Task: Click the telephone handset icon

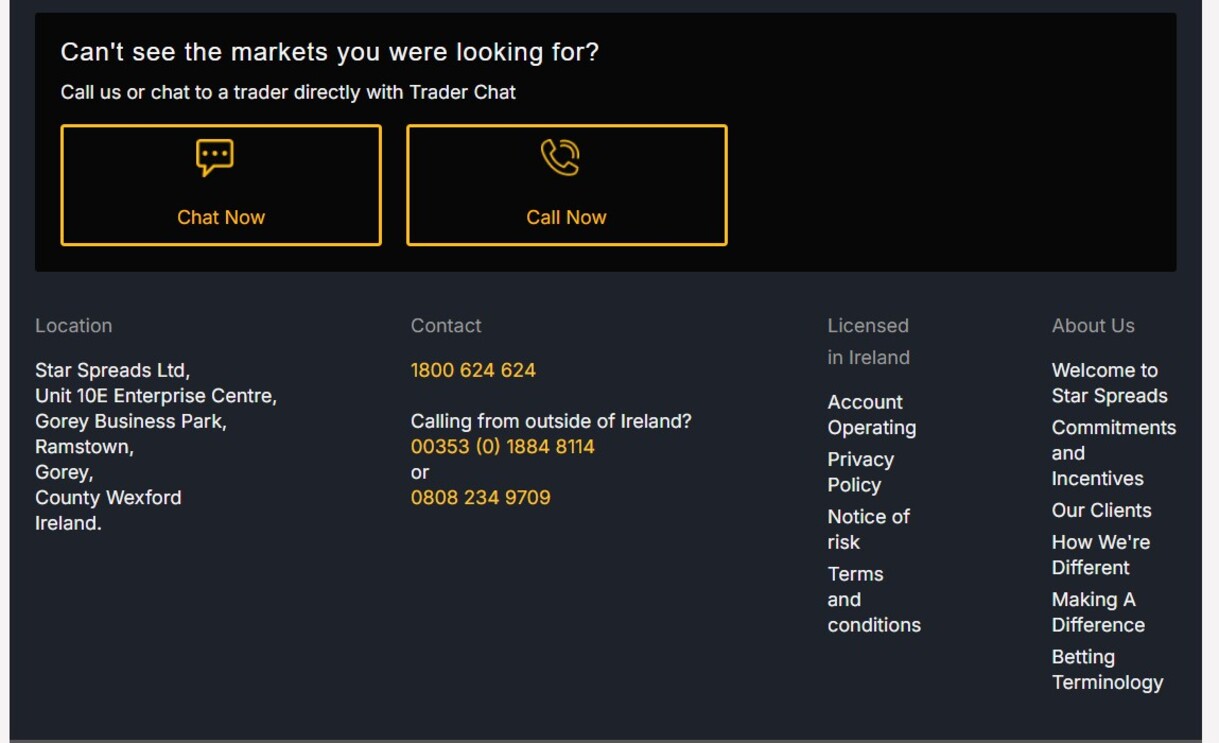Action: [x=566, y=157]
